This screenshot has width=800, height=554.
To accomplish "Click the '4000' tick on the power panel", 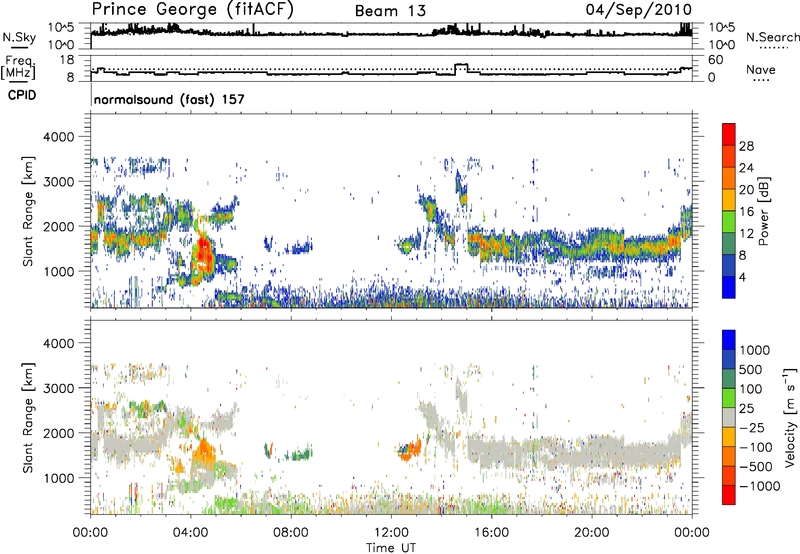I will coord(60,137).
